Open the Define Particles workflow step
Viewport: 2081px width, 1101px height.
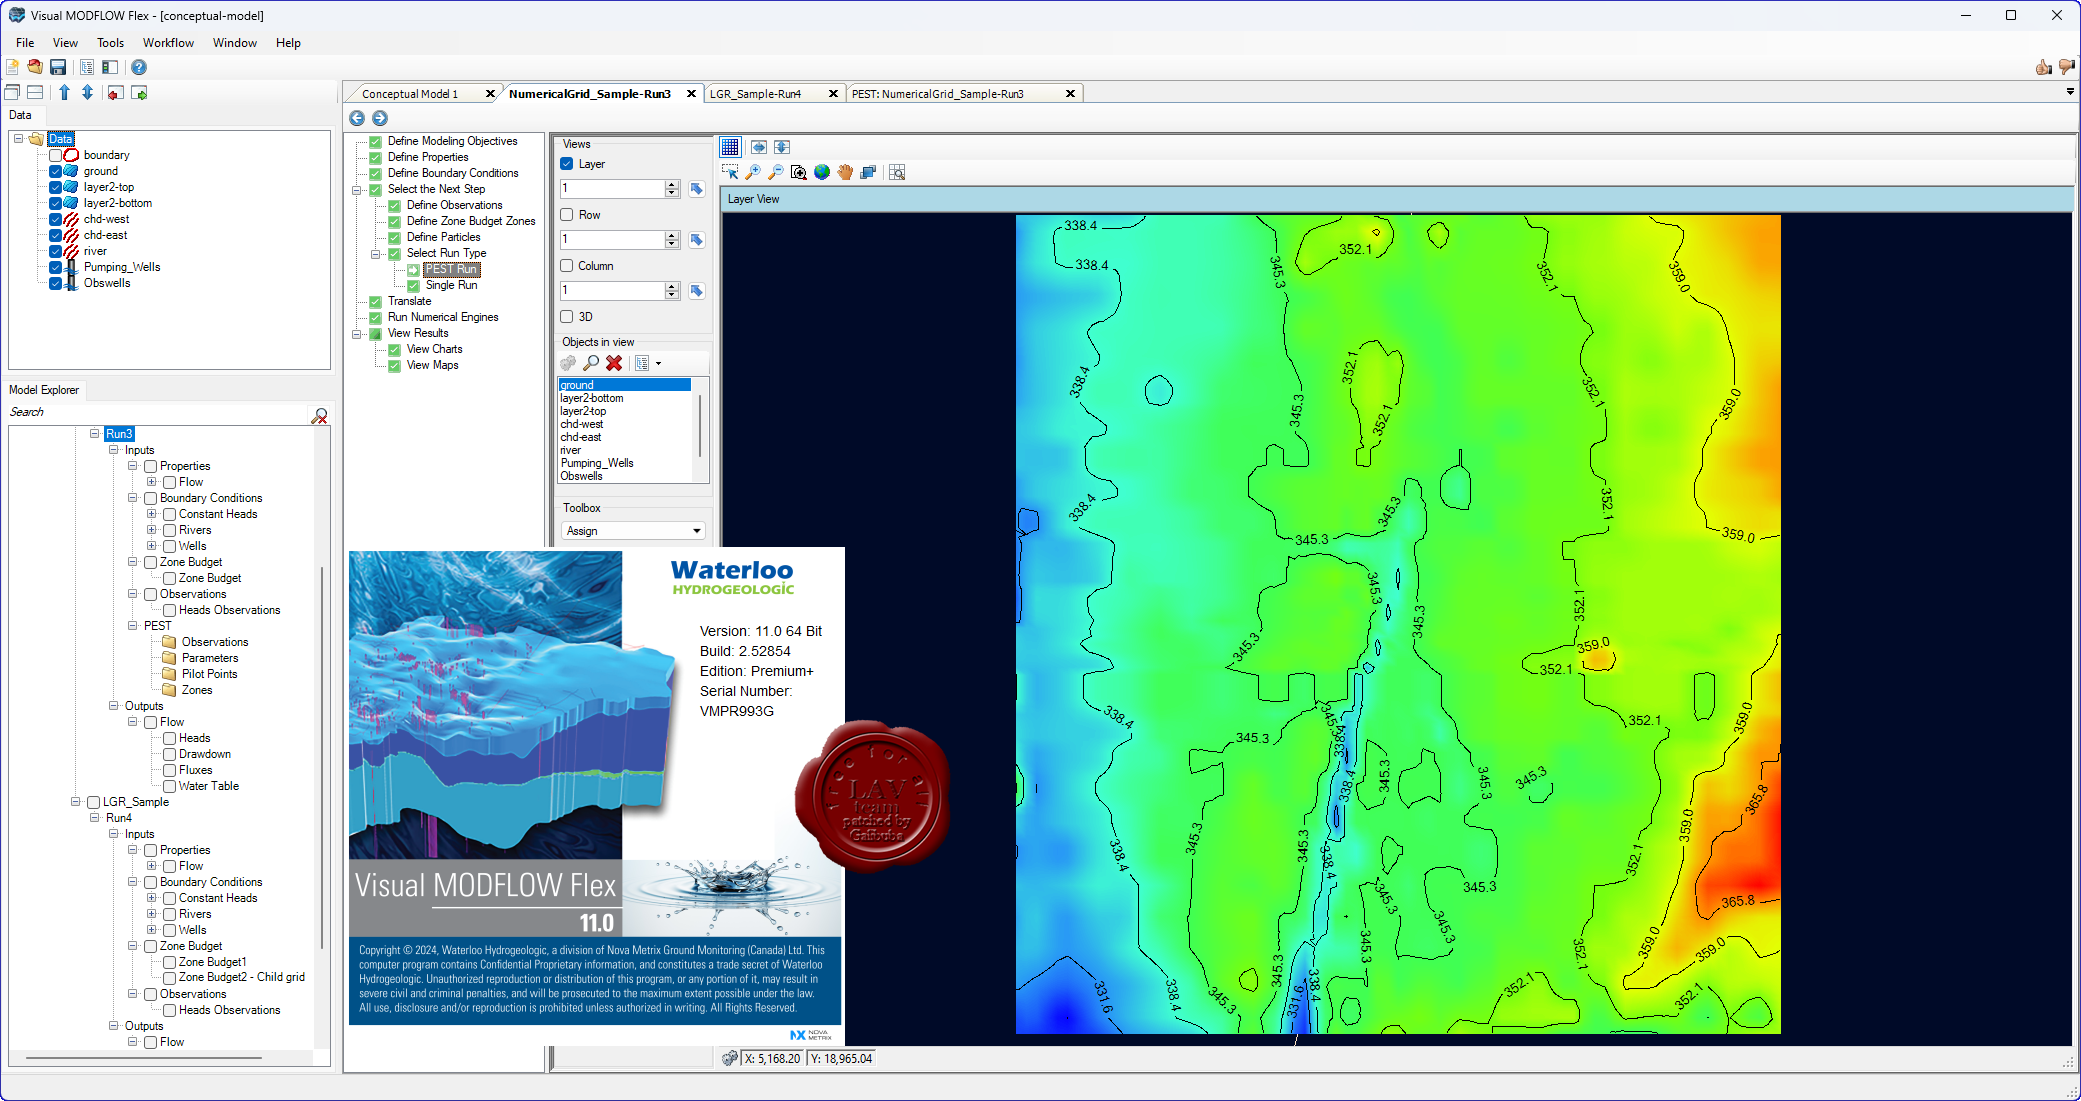[x=443, y=237]
